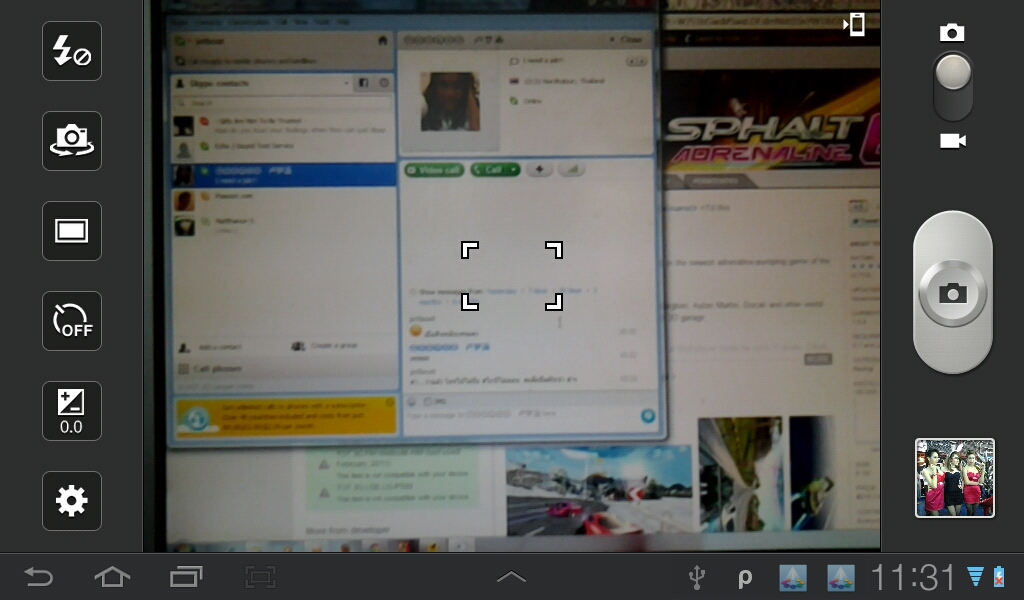1024x600 pixels.
Task: Toggle the flash off icon
Action: pyautogui.click(x=72, y=51)
